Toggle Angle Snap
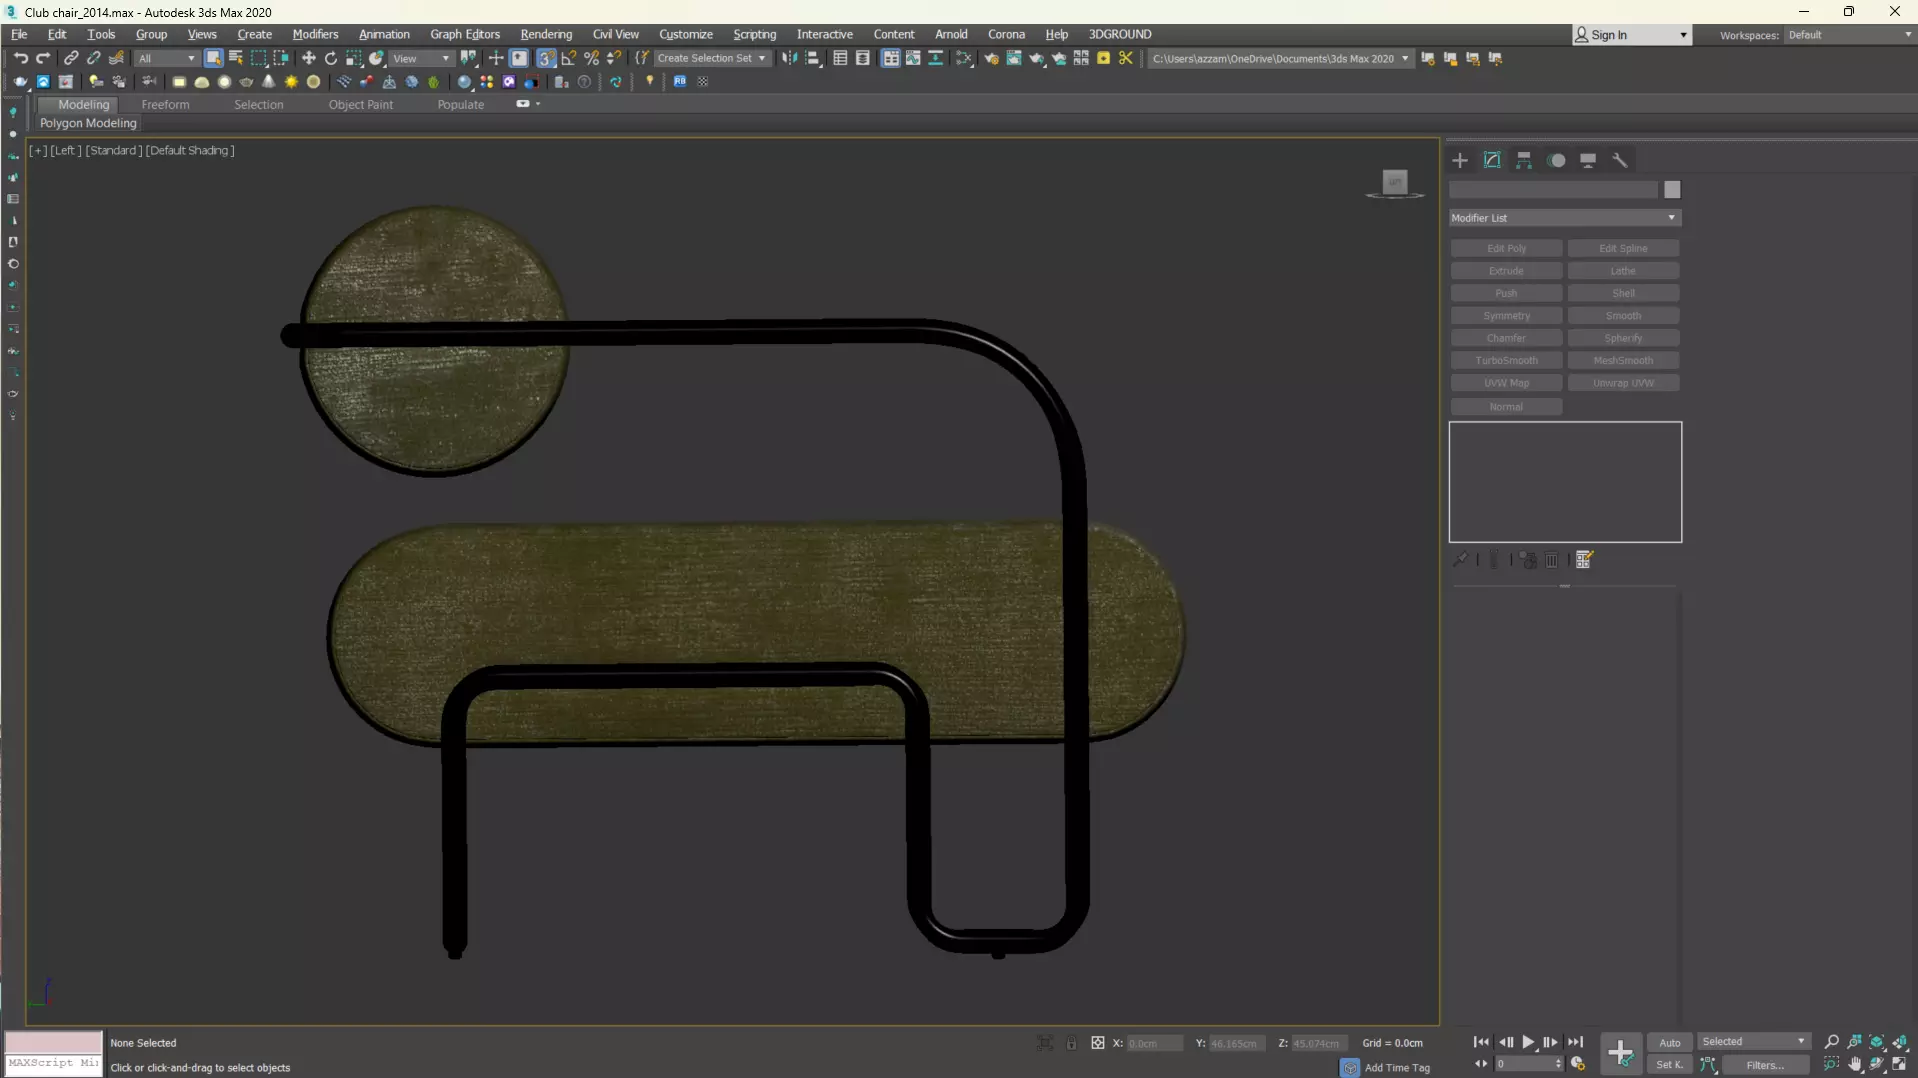Screen dimensions: 1918x1078 [569, 58]
